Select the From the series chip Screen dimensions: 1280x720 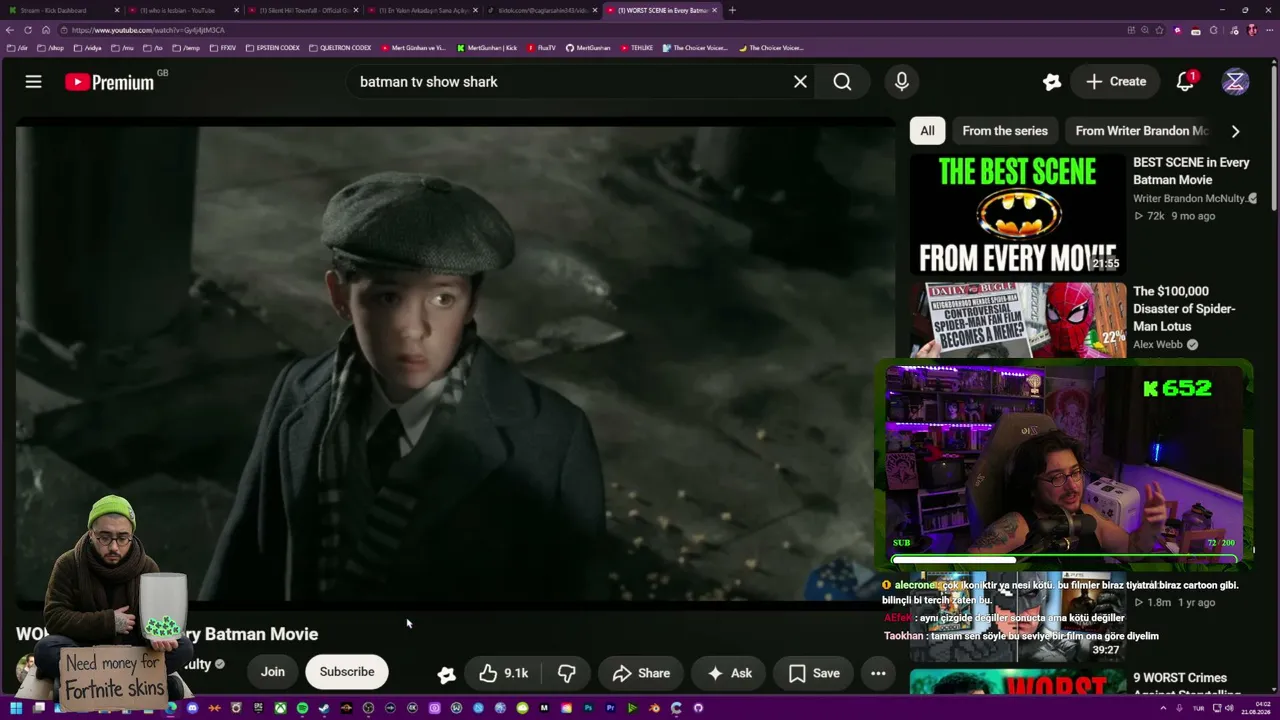pos(1005,131)
